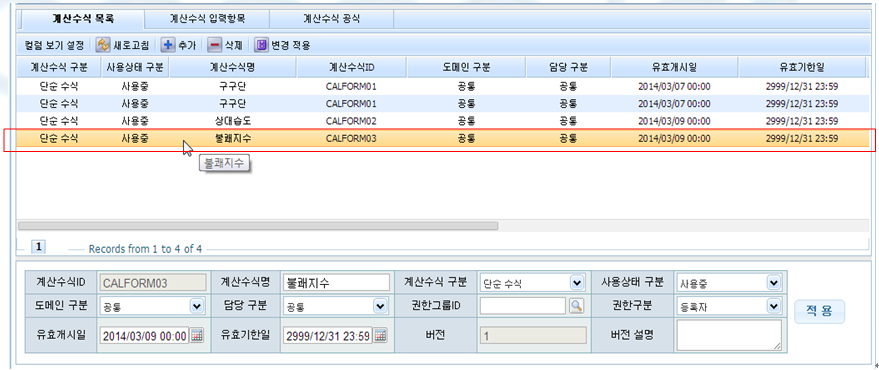Click the refresh (새로고침) icon
The width and height of the screenshot is (879, 370).
pos(103,45)
